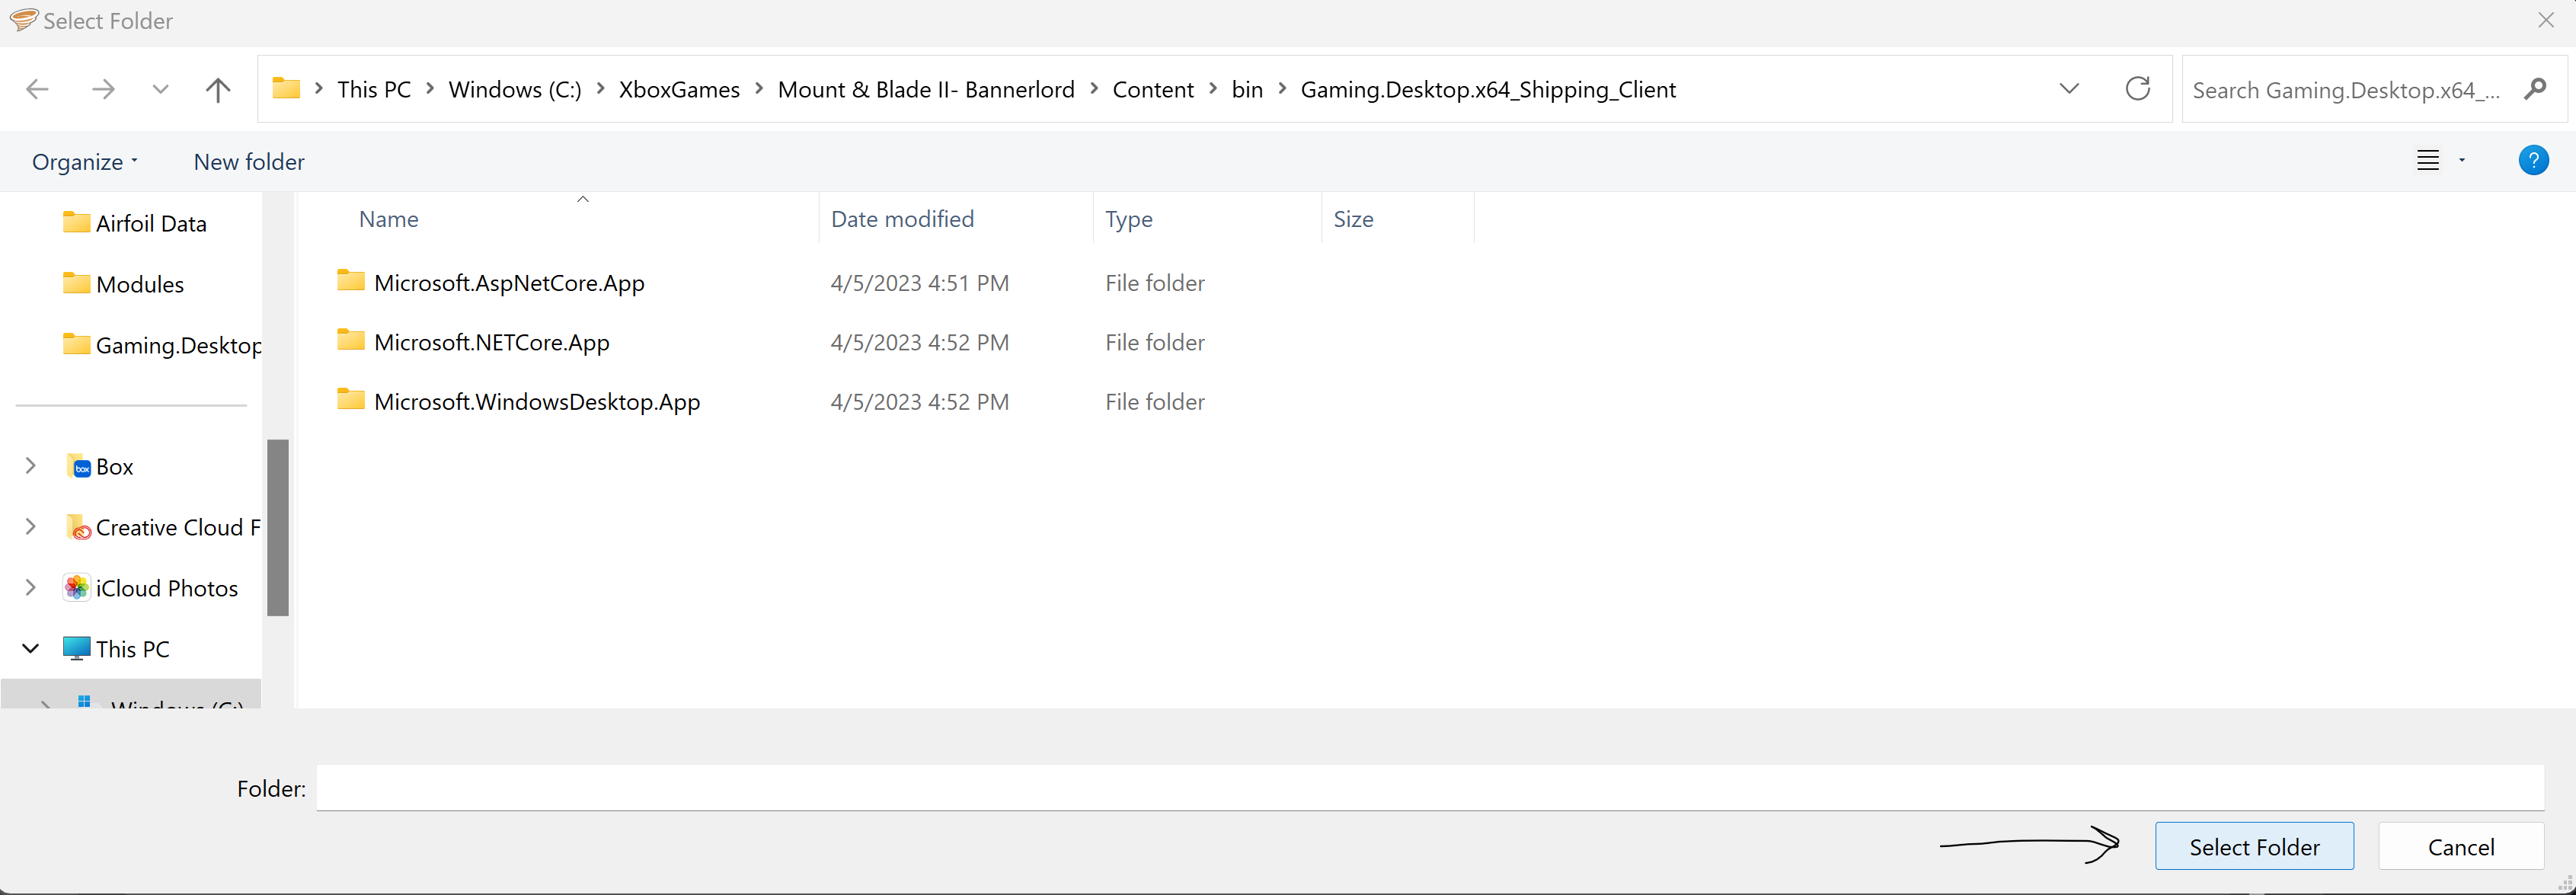
Task: Expand the Box tree item
Action: [x=31, y=466]
